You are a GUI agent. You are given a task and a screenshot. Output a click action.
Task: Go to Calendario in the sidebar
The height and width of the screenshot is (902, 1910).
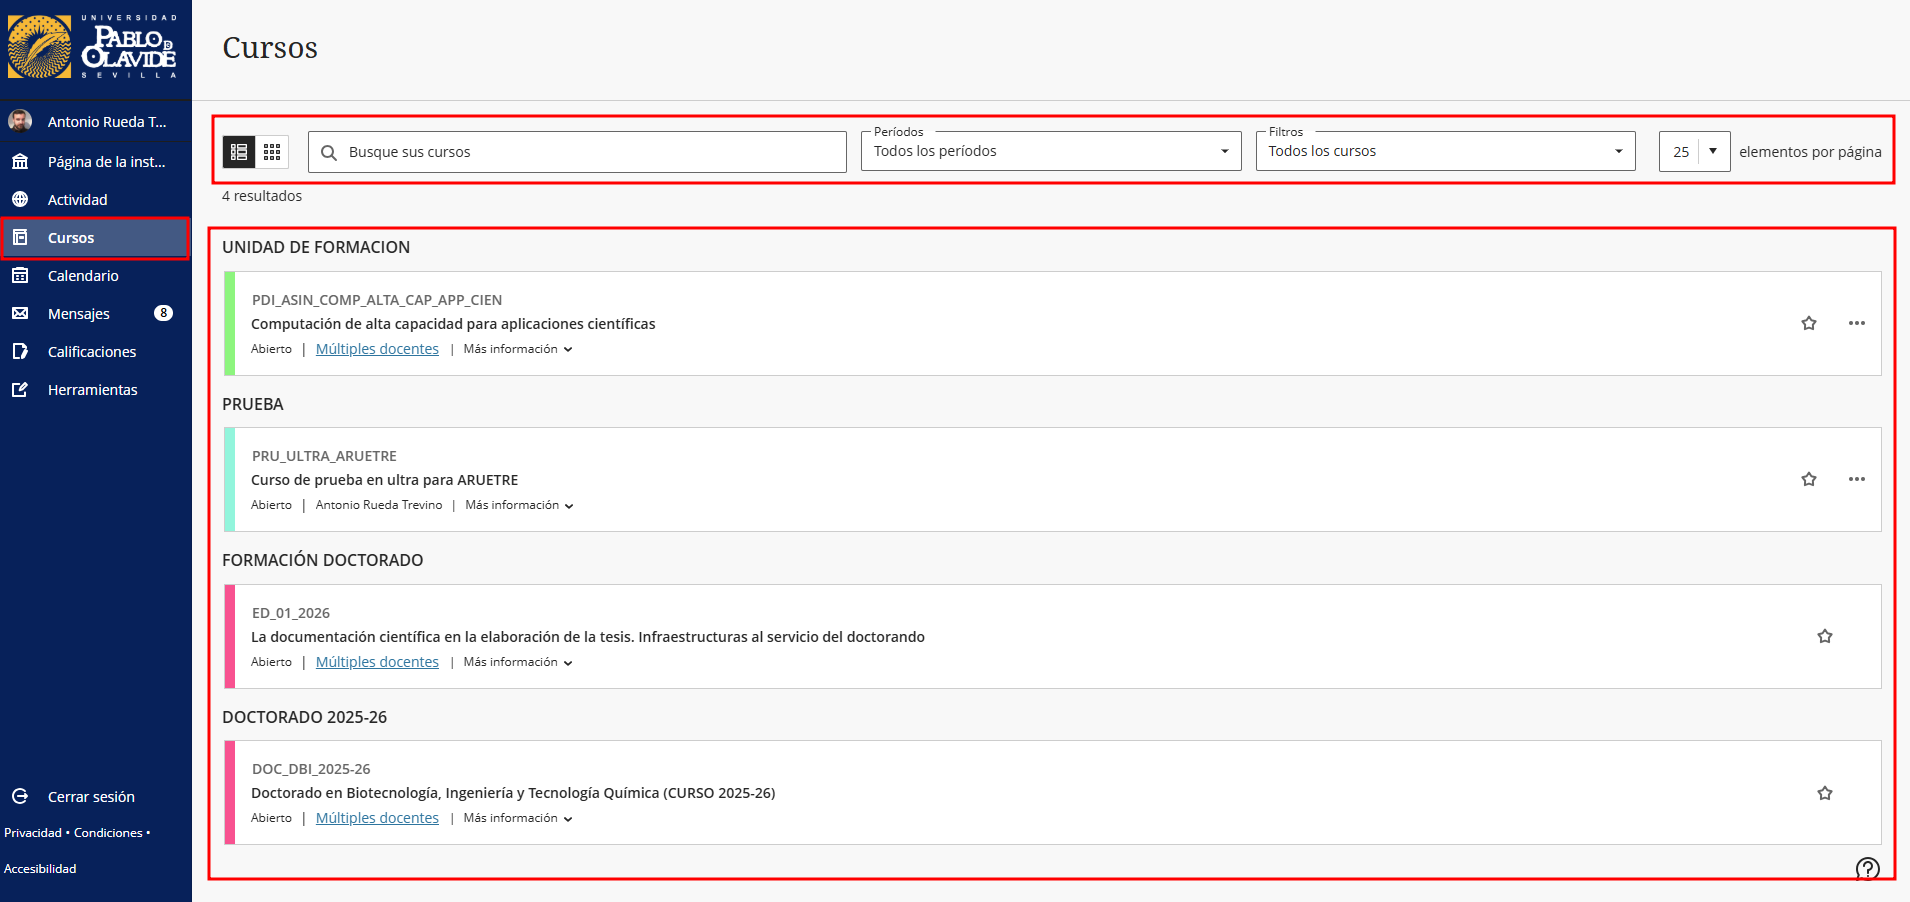coord(83,276)
